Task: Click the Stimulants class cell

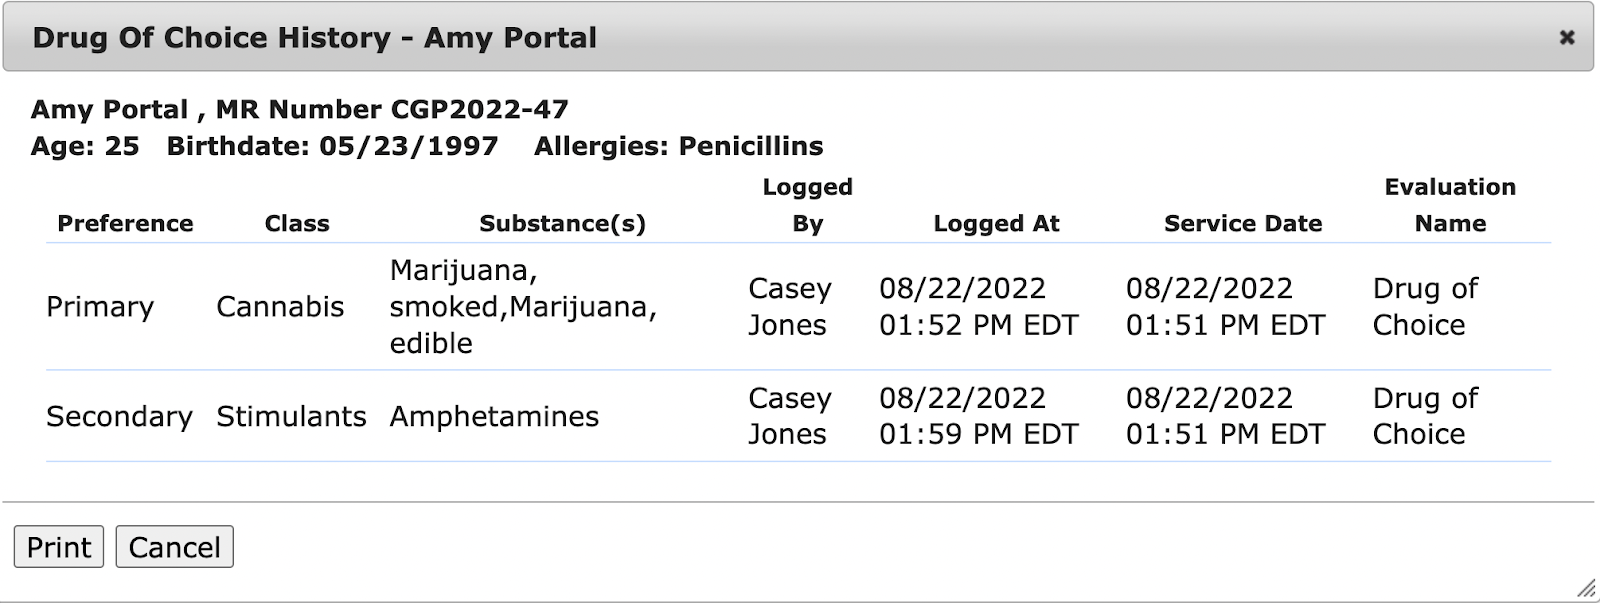Action: 291,416
